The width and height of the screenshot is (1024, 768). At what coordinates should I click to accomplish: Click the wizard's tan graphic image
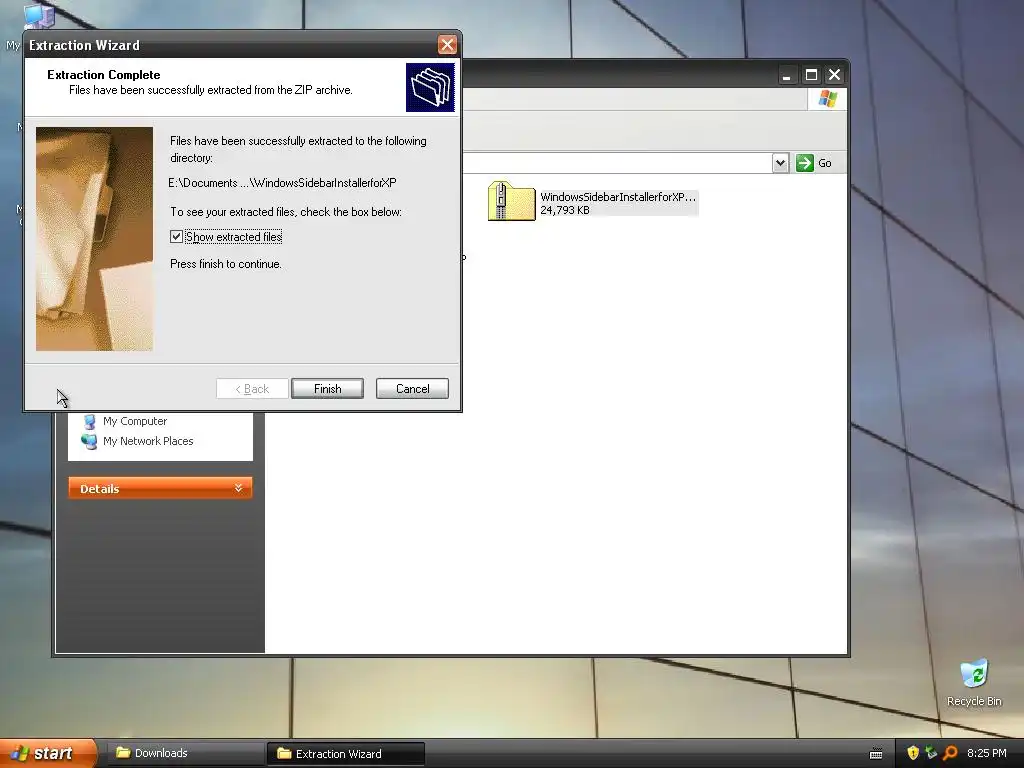click(95, 239)
